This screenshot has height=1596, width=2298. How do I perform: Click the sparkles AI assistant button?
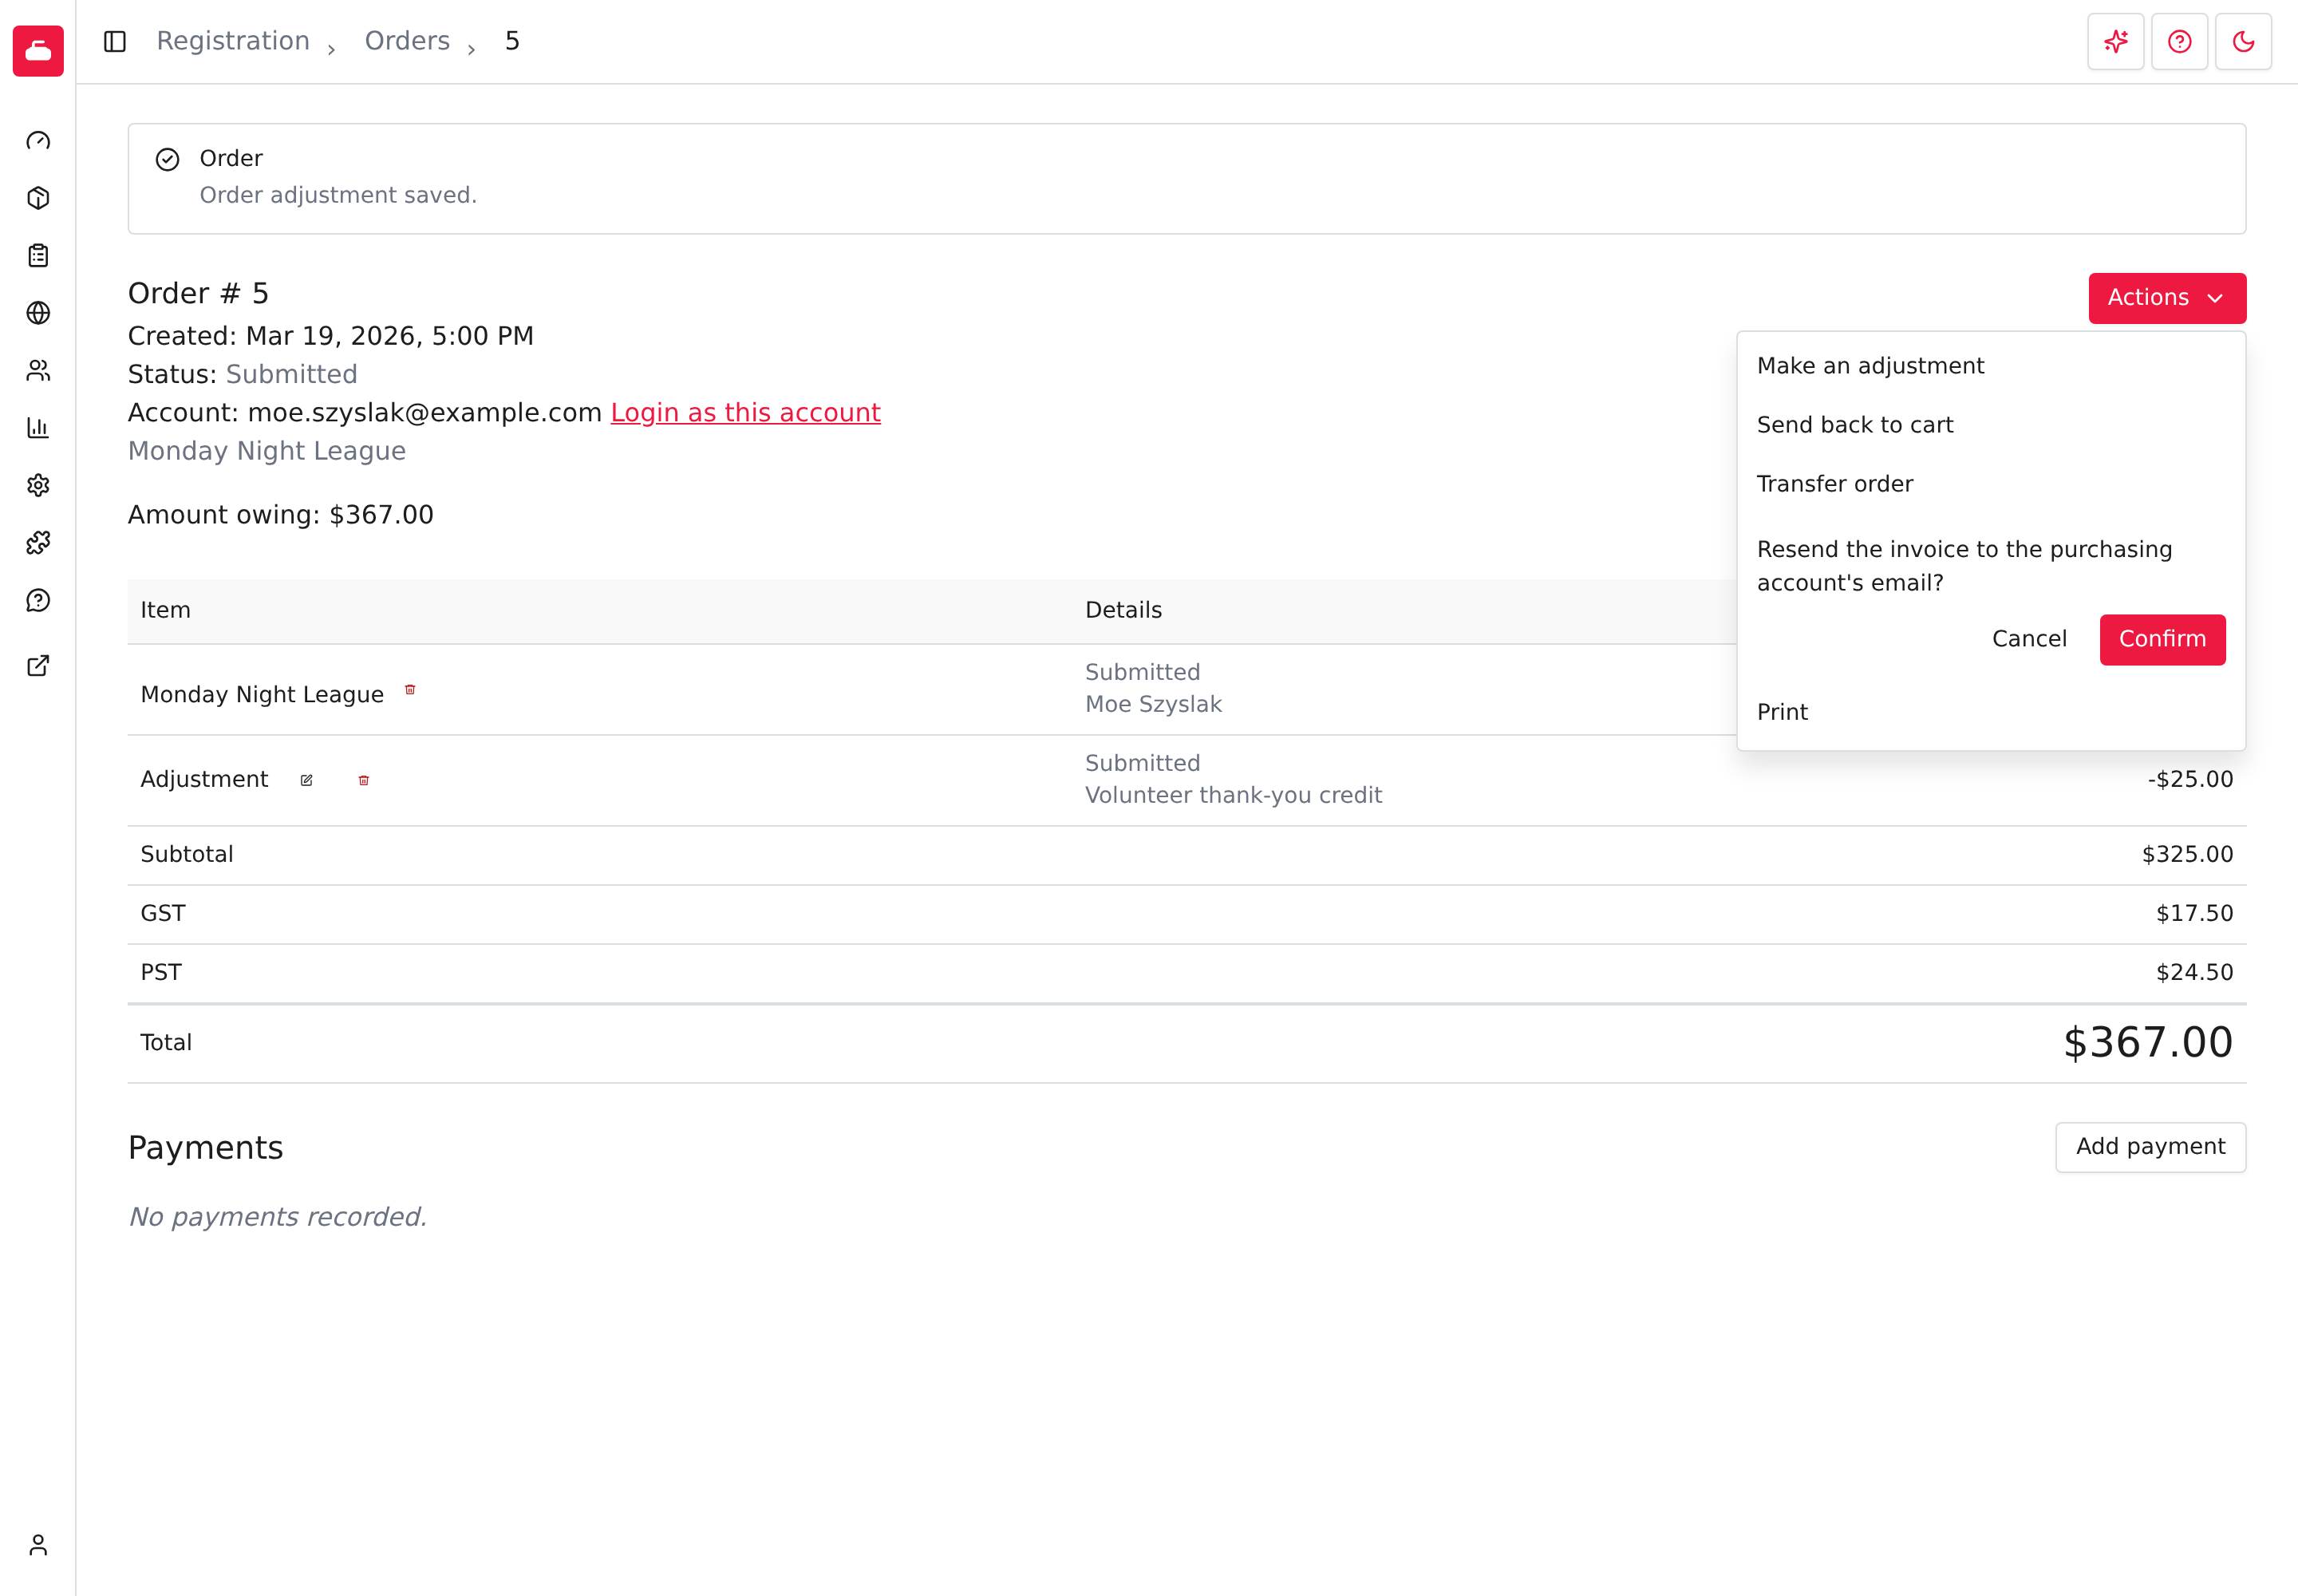pos(2116,41)
